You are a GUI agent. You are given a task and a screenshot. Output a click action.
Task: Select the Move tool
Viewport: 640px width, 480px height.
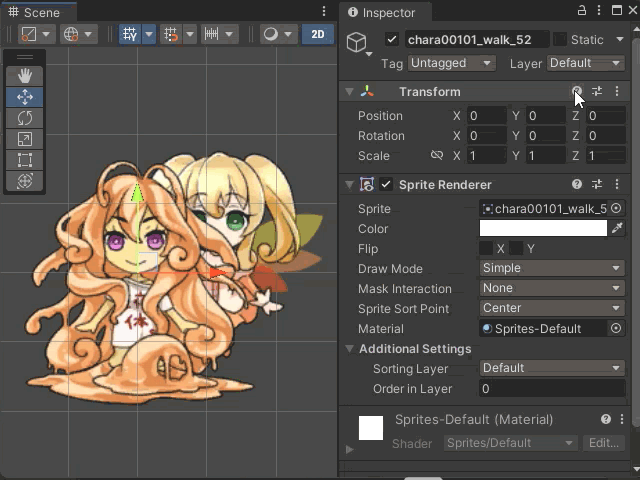24,97
